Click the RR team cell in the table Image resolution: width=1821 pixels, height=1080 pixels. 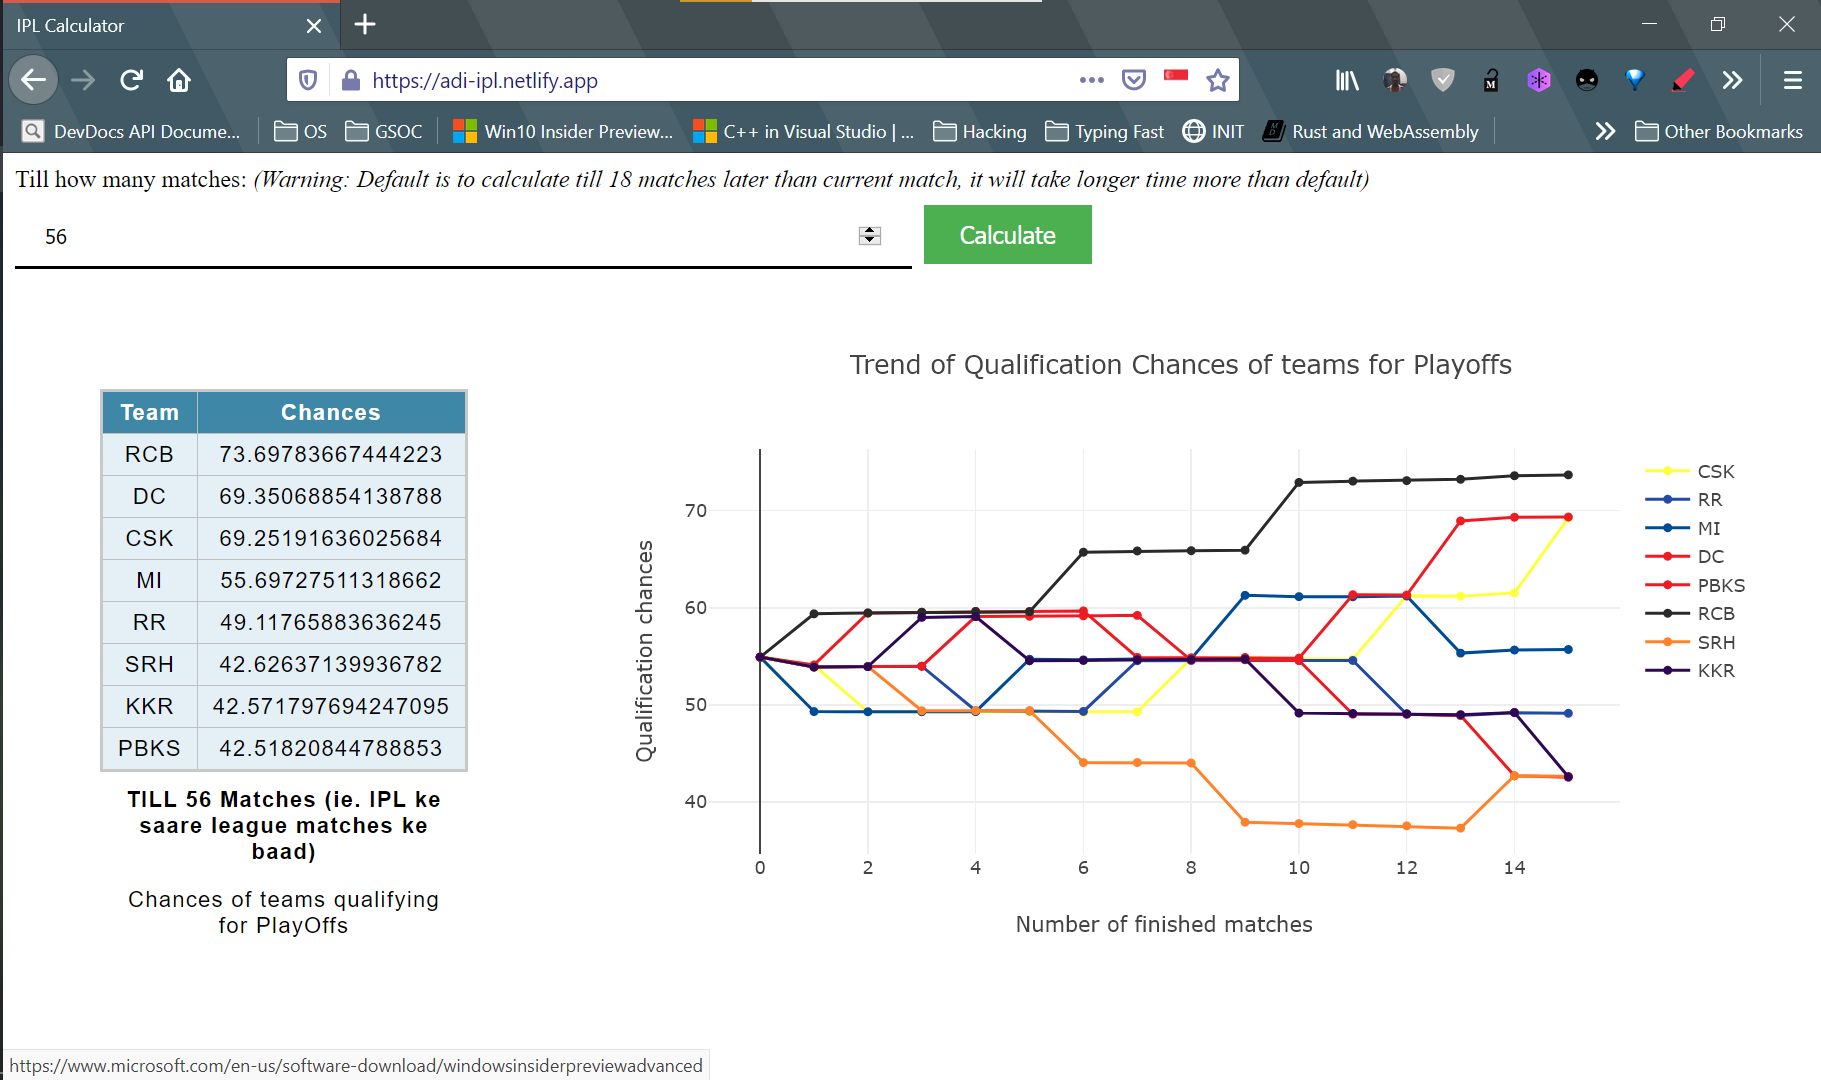pos(150,622)
